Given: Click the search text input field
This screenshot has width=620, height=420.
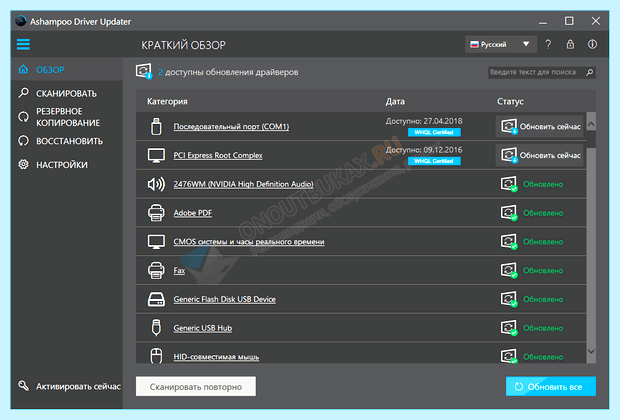Looking at the screenshot, I should [536, 72].
